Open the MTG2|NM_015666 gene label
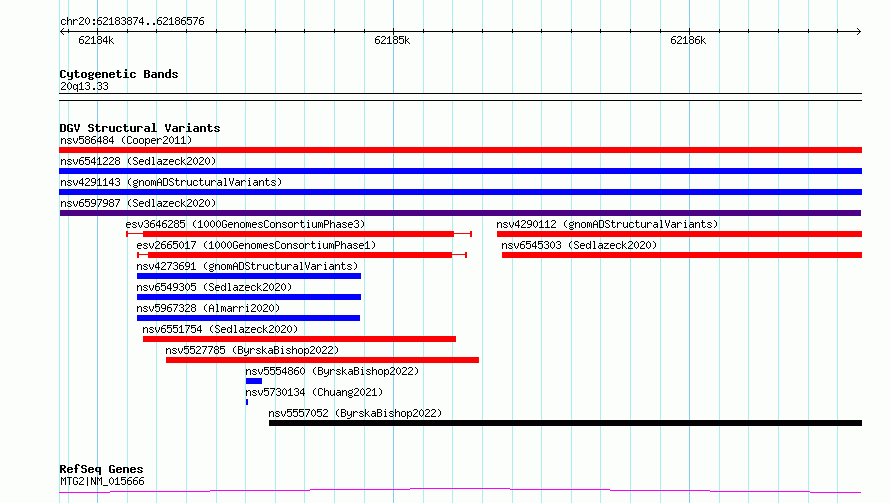This screenshot has width=890, height=503. (102, 481)
